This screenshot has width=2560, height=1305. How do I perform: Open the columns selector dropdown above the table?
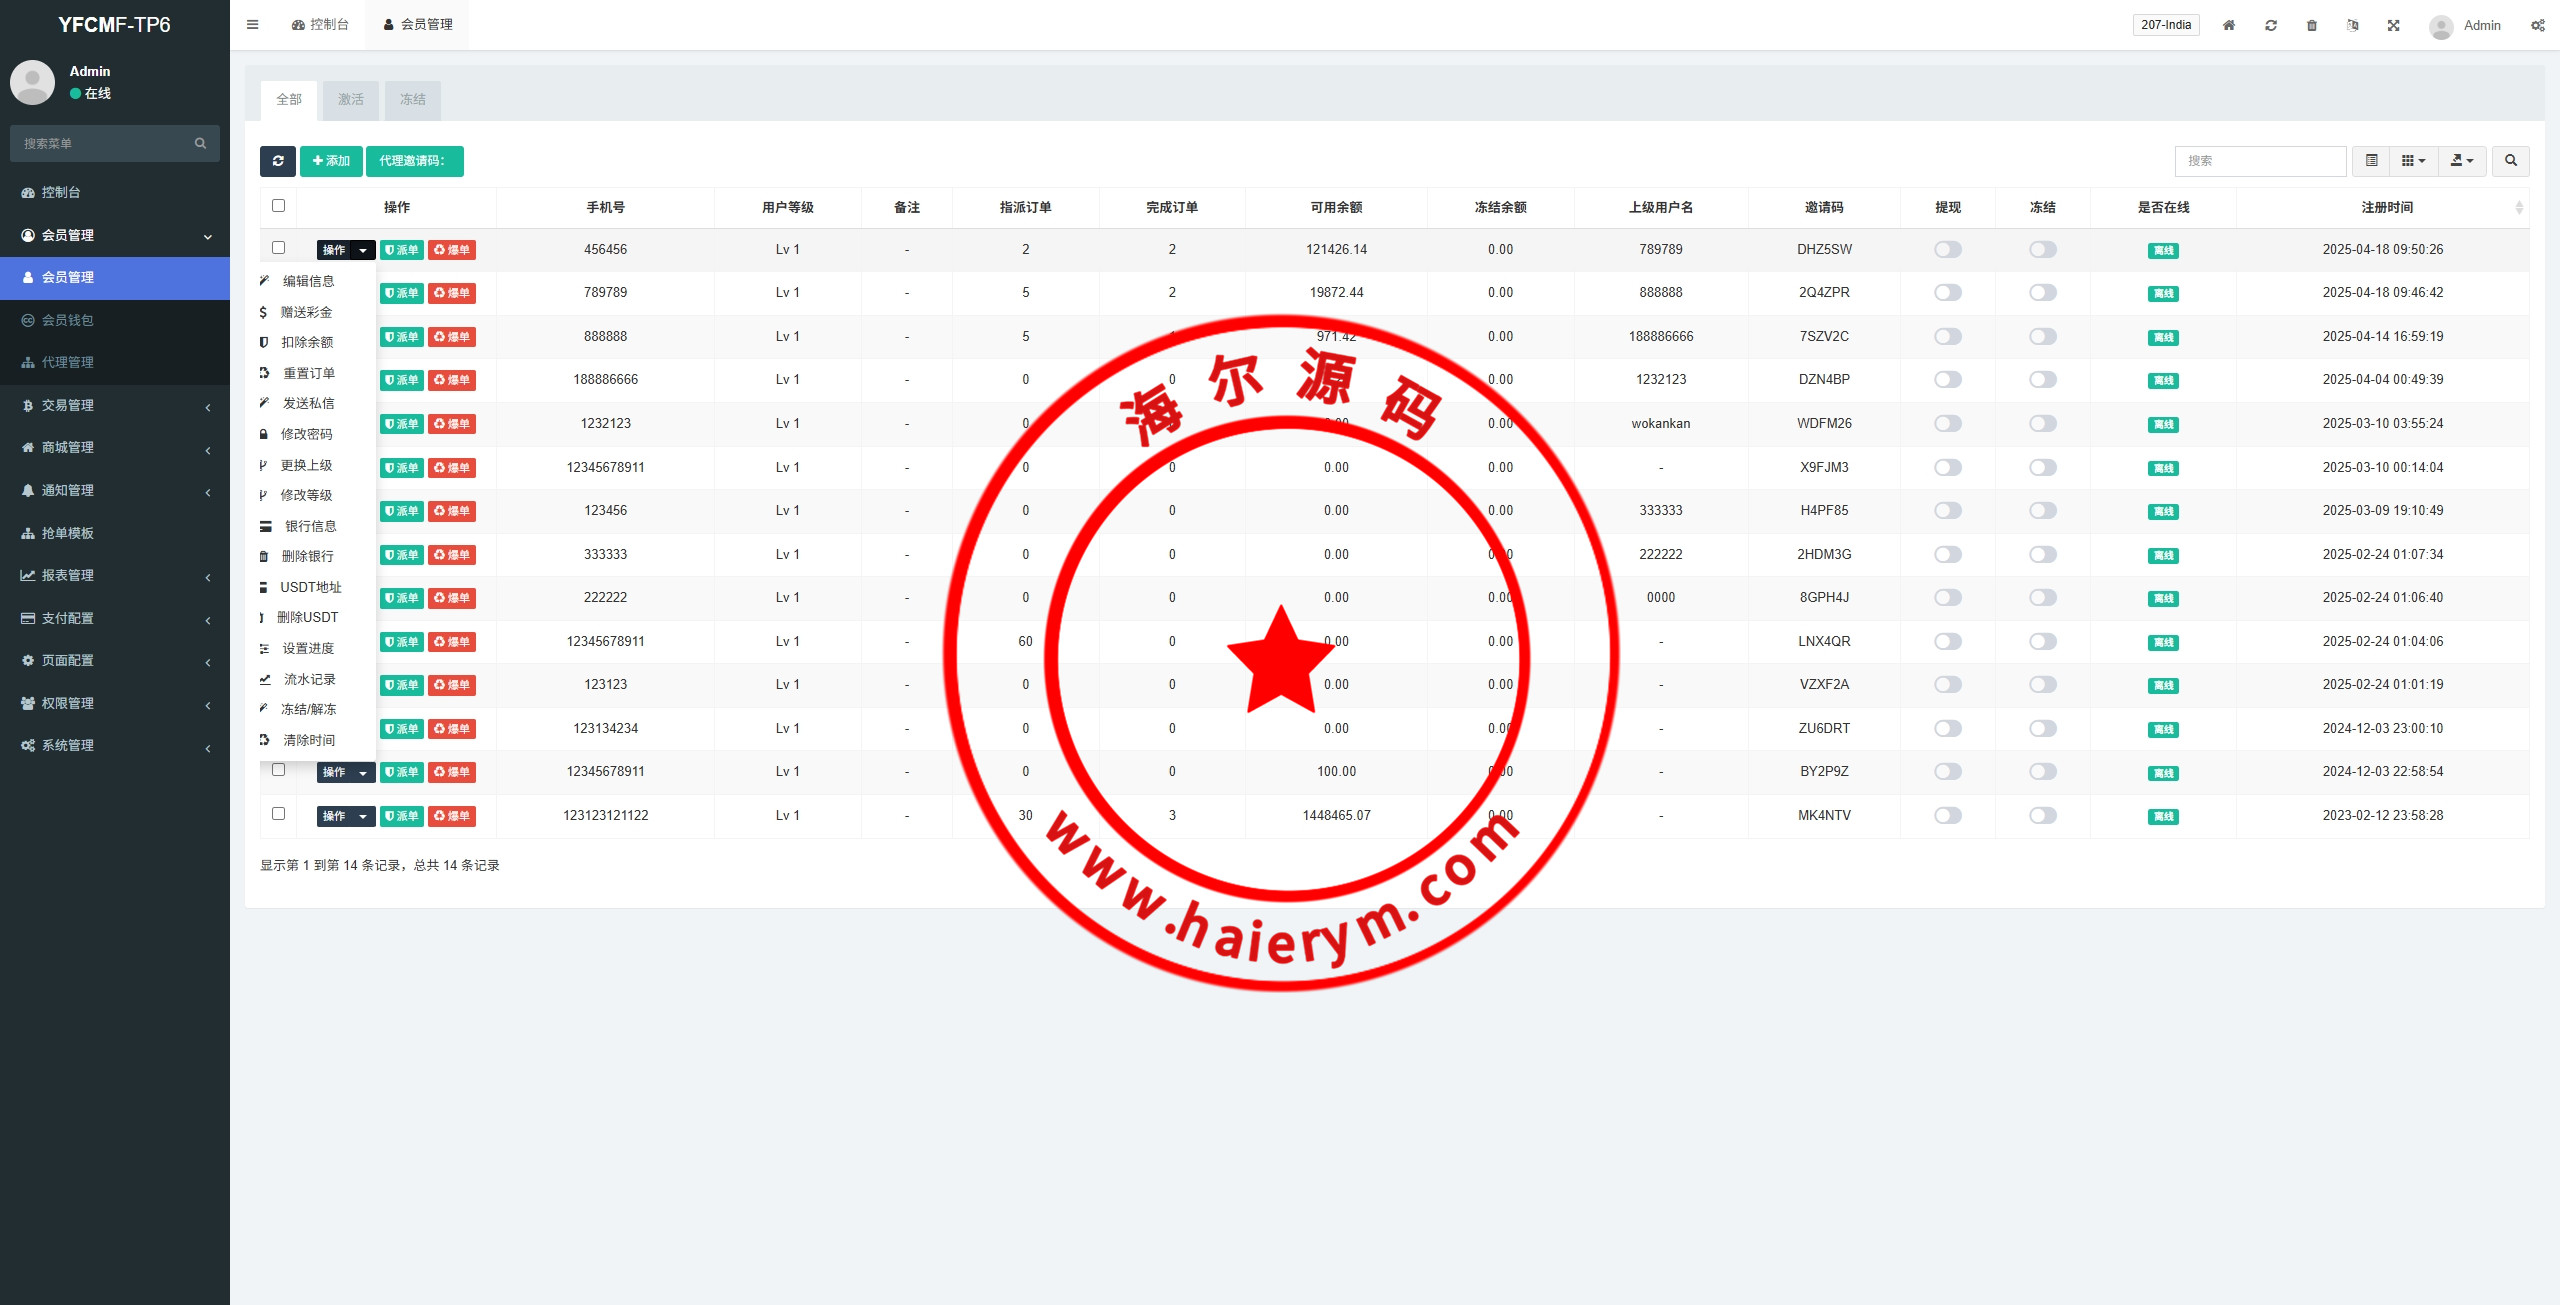click(2413, 161)
